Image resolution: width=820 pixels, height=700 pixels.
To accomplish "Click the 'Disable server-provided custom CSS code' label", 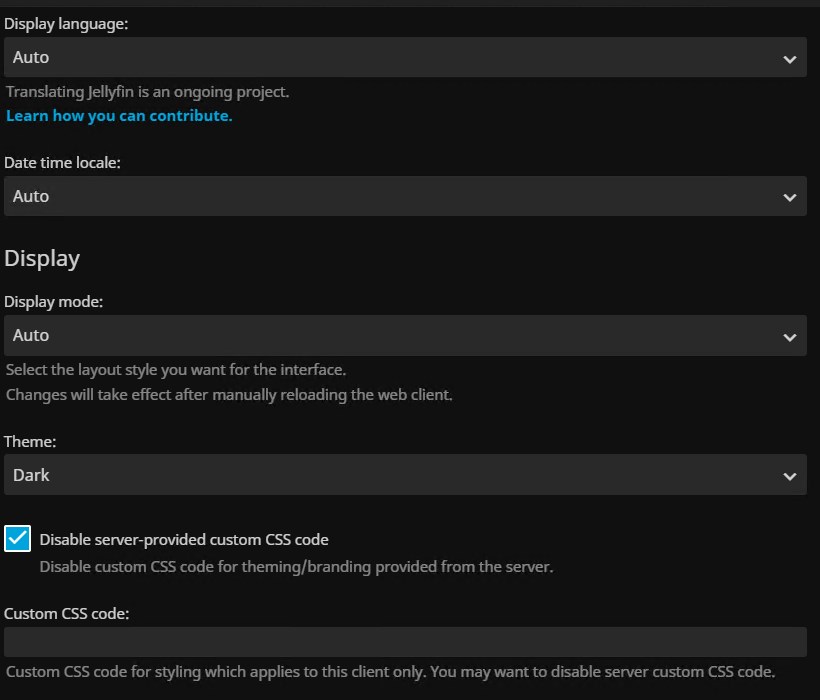I will (184, 540).
